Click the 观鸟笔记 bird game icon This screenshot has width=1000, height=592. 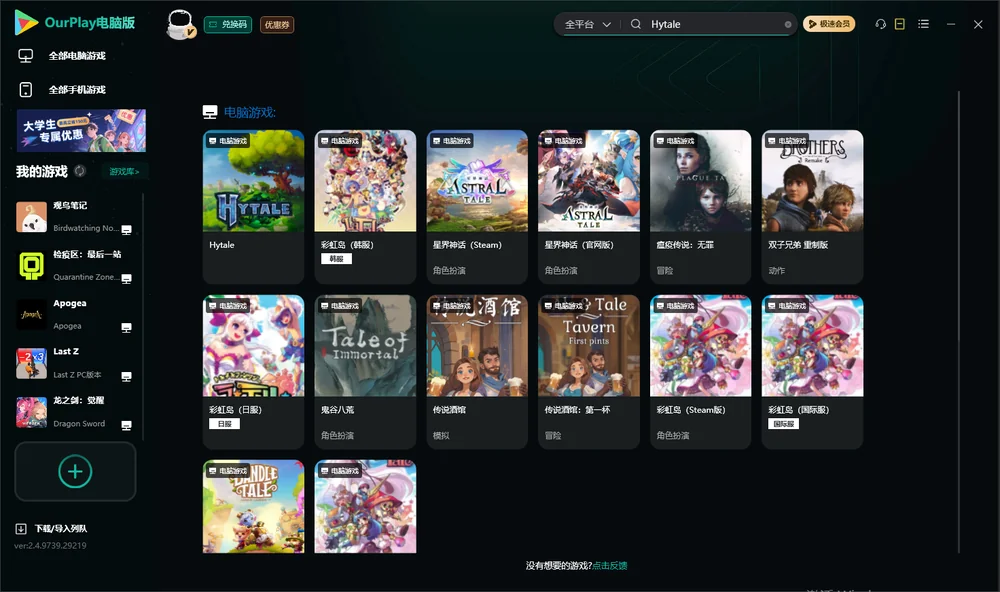tap(31, 217)
